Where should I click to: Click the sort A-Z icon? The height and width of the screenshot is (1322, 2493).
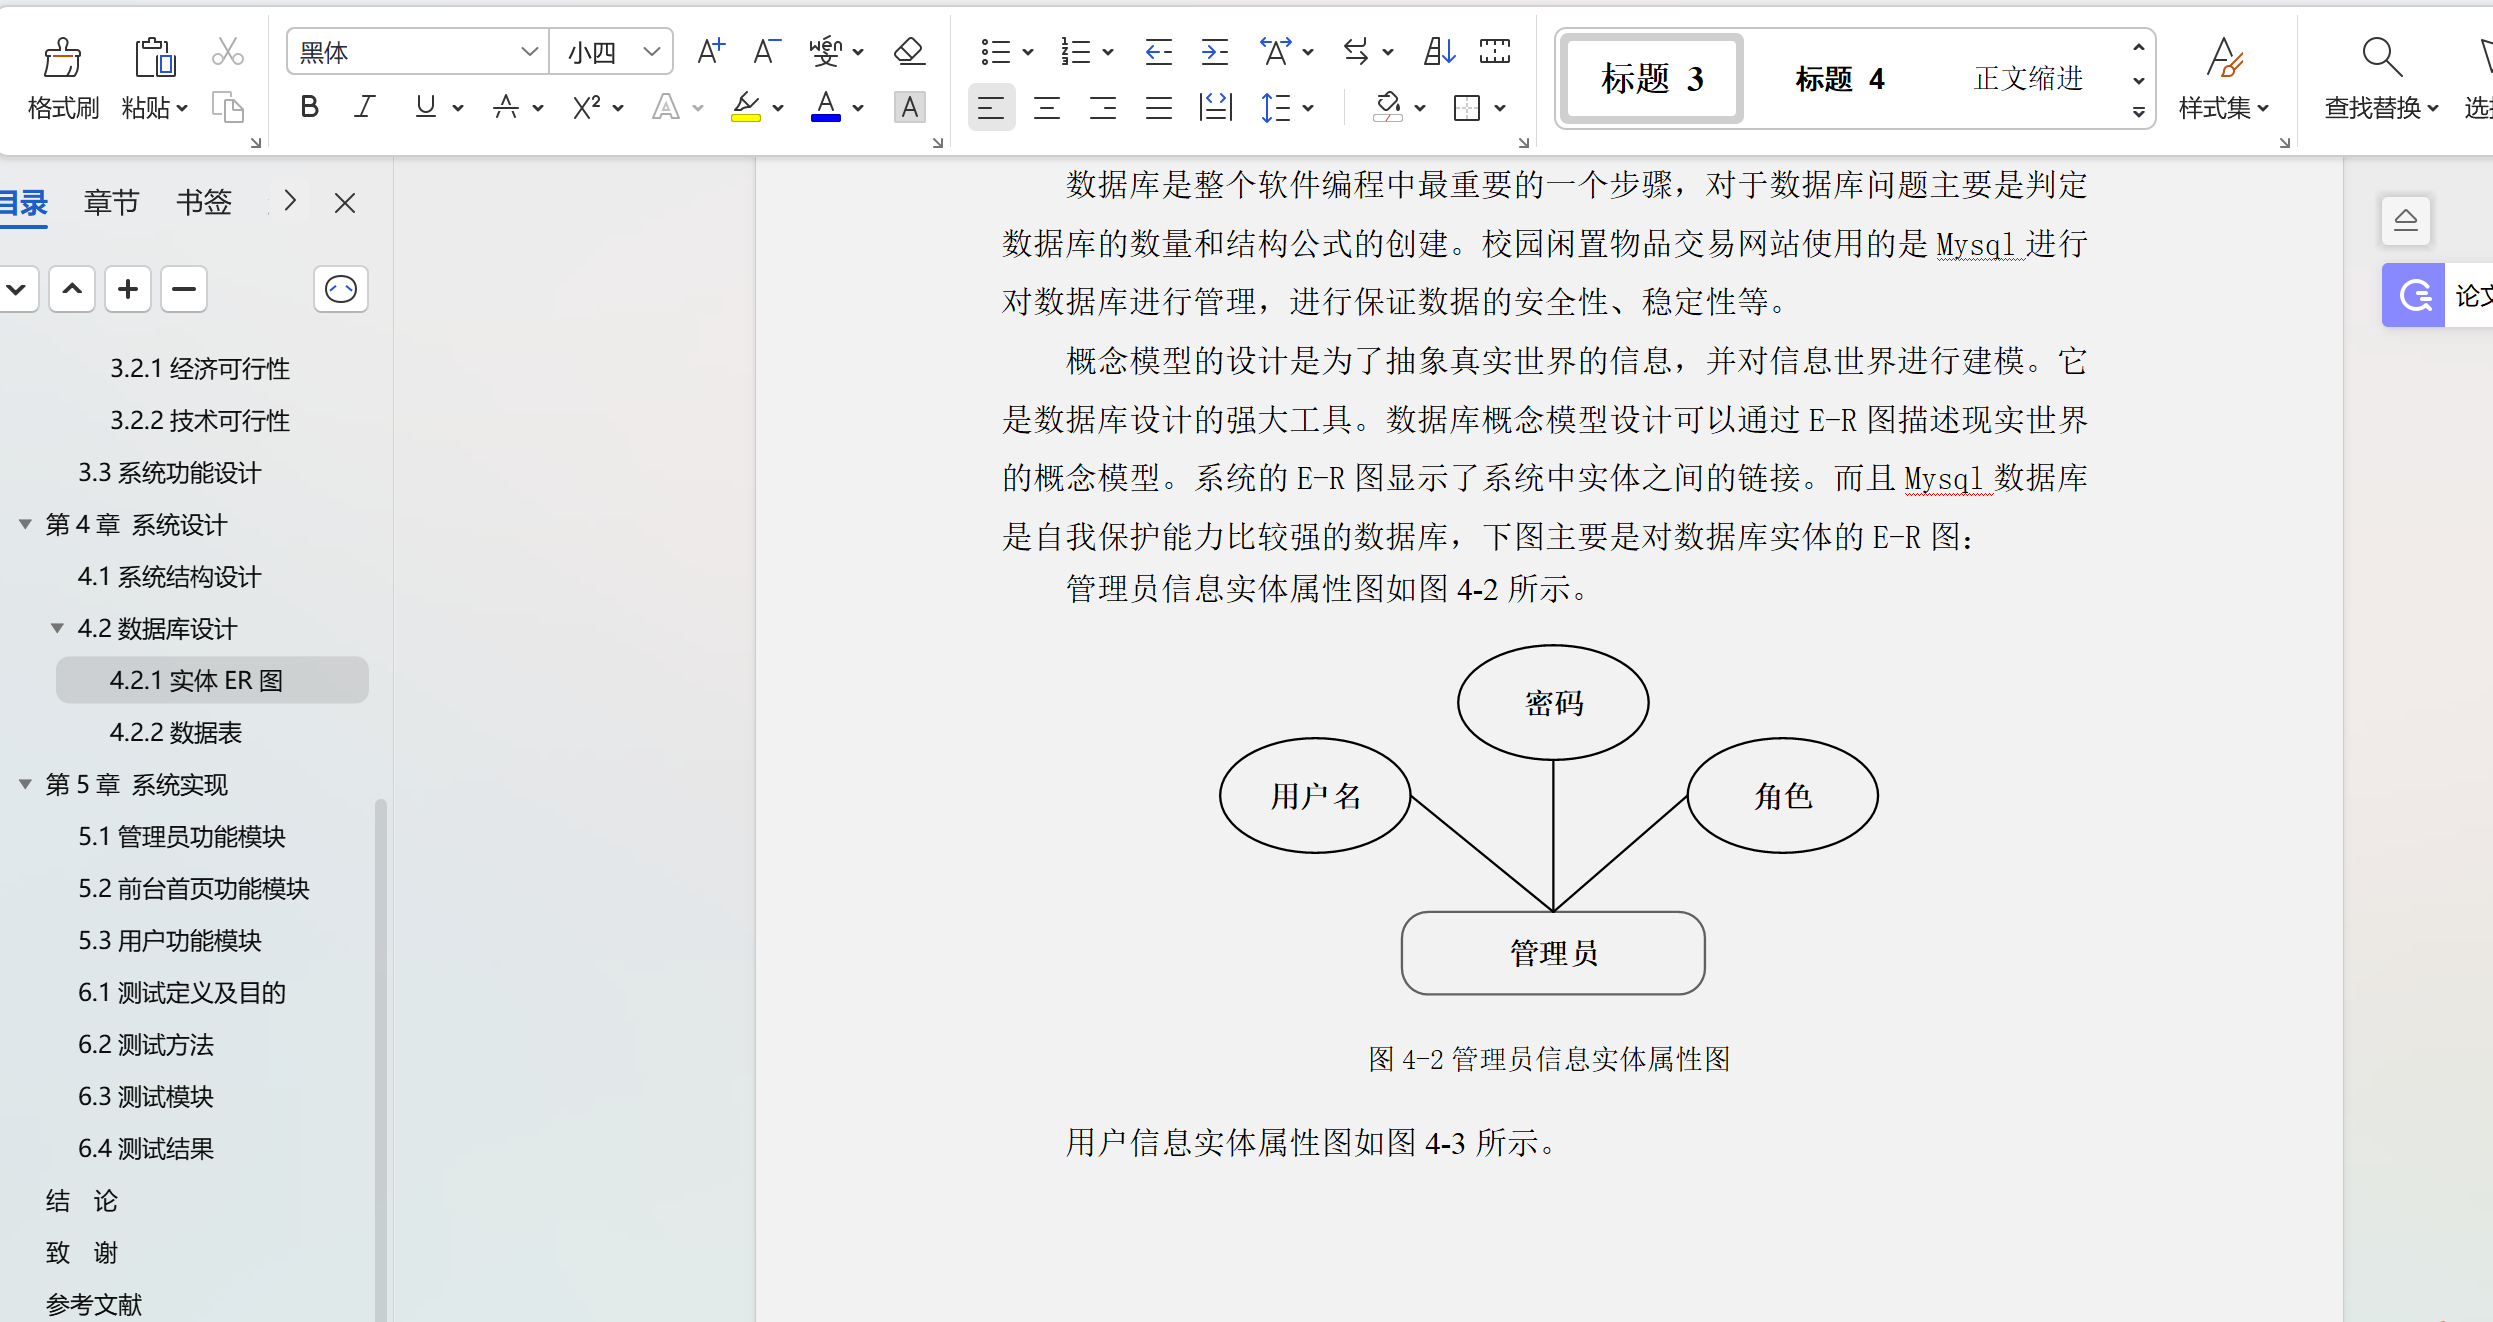tap(1439, 51)
